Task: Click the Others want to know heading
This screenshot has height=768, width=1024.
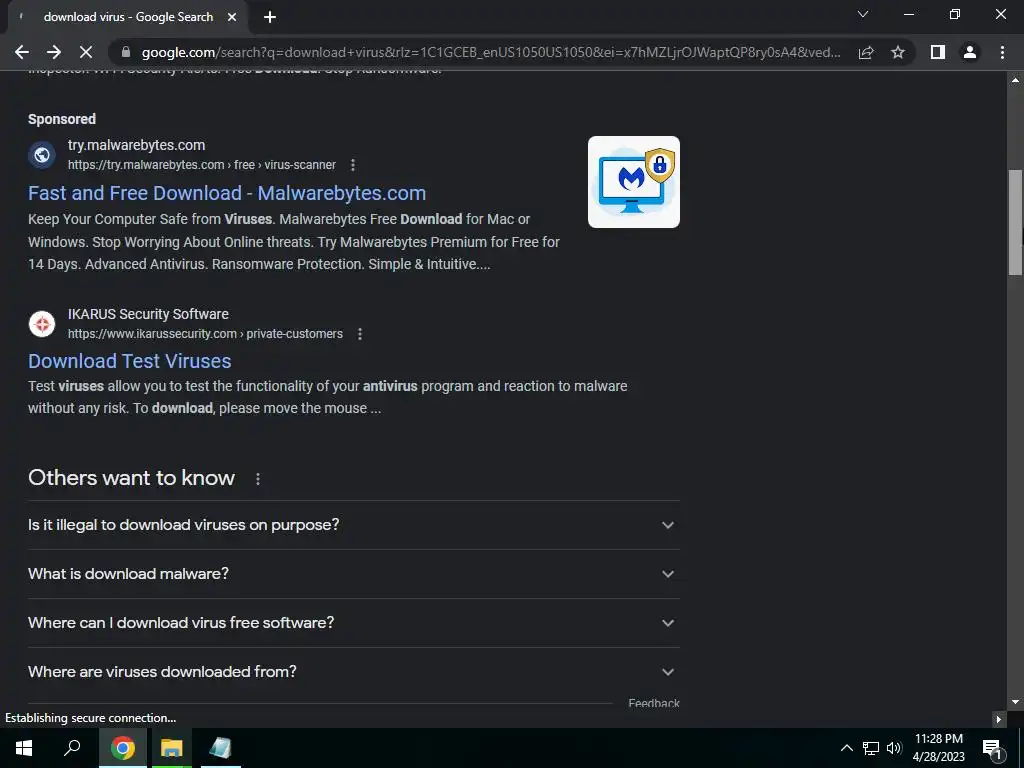Action: tap(131, 478)
